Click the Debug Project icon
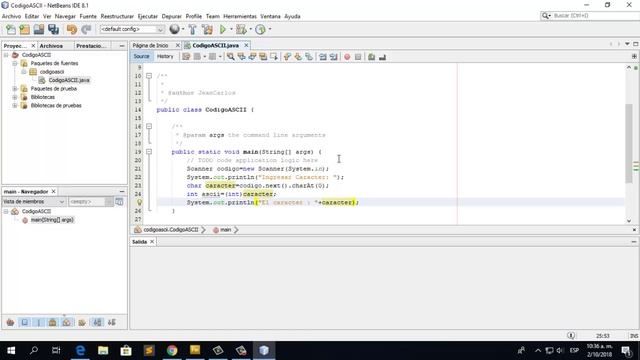 (241, 29)
